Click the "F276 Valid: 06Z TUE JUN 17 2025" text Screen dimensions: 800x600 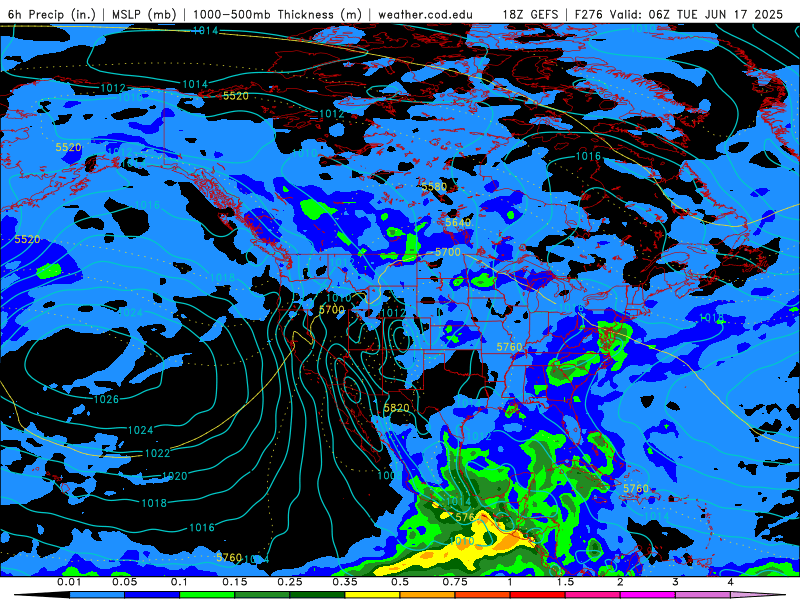coord(679,14)
